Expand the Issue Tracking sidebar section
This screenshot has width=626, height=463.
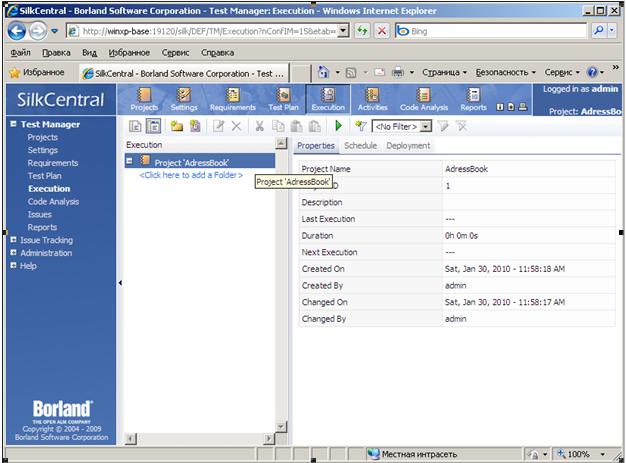[13, 240]
